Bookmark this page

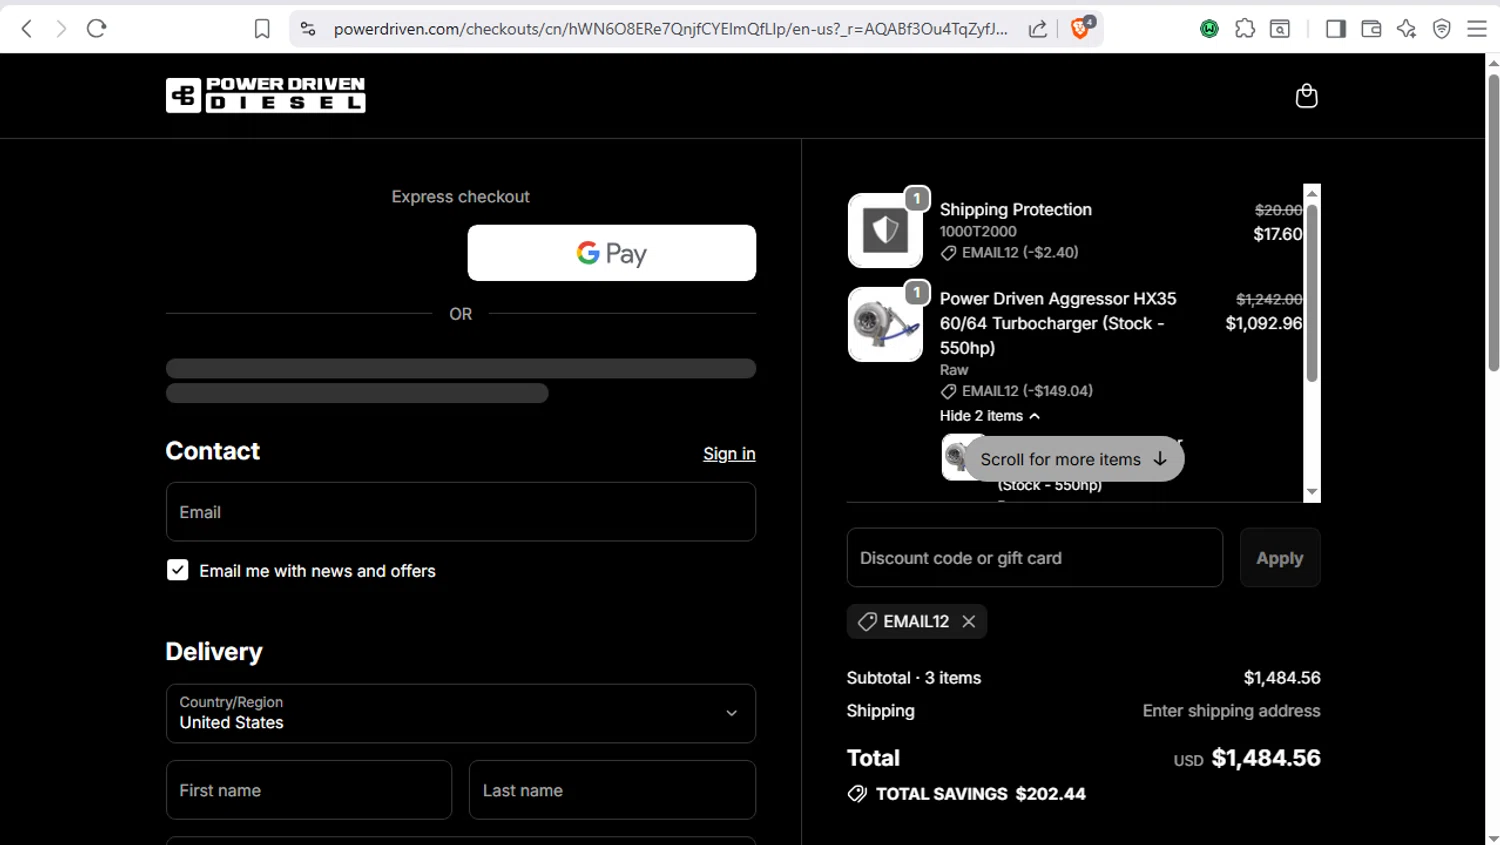pyautogui.click(x=262, y=29)
